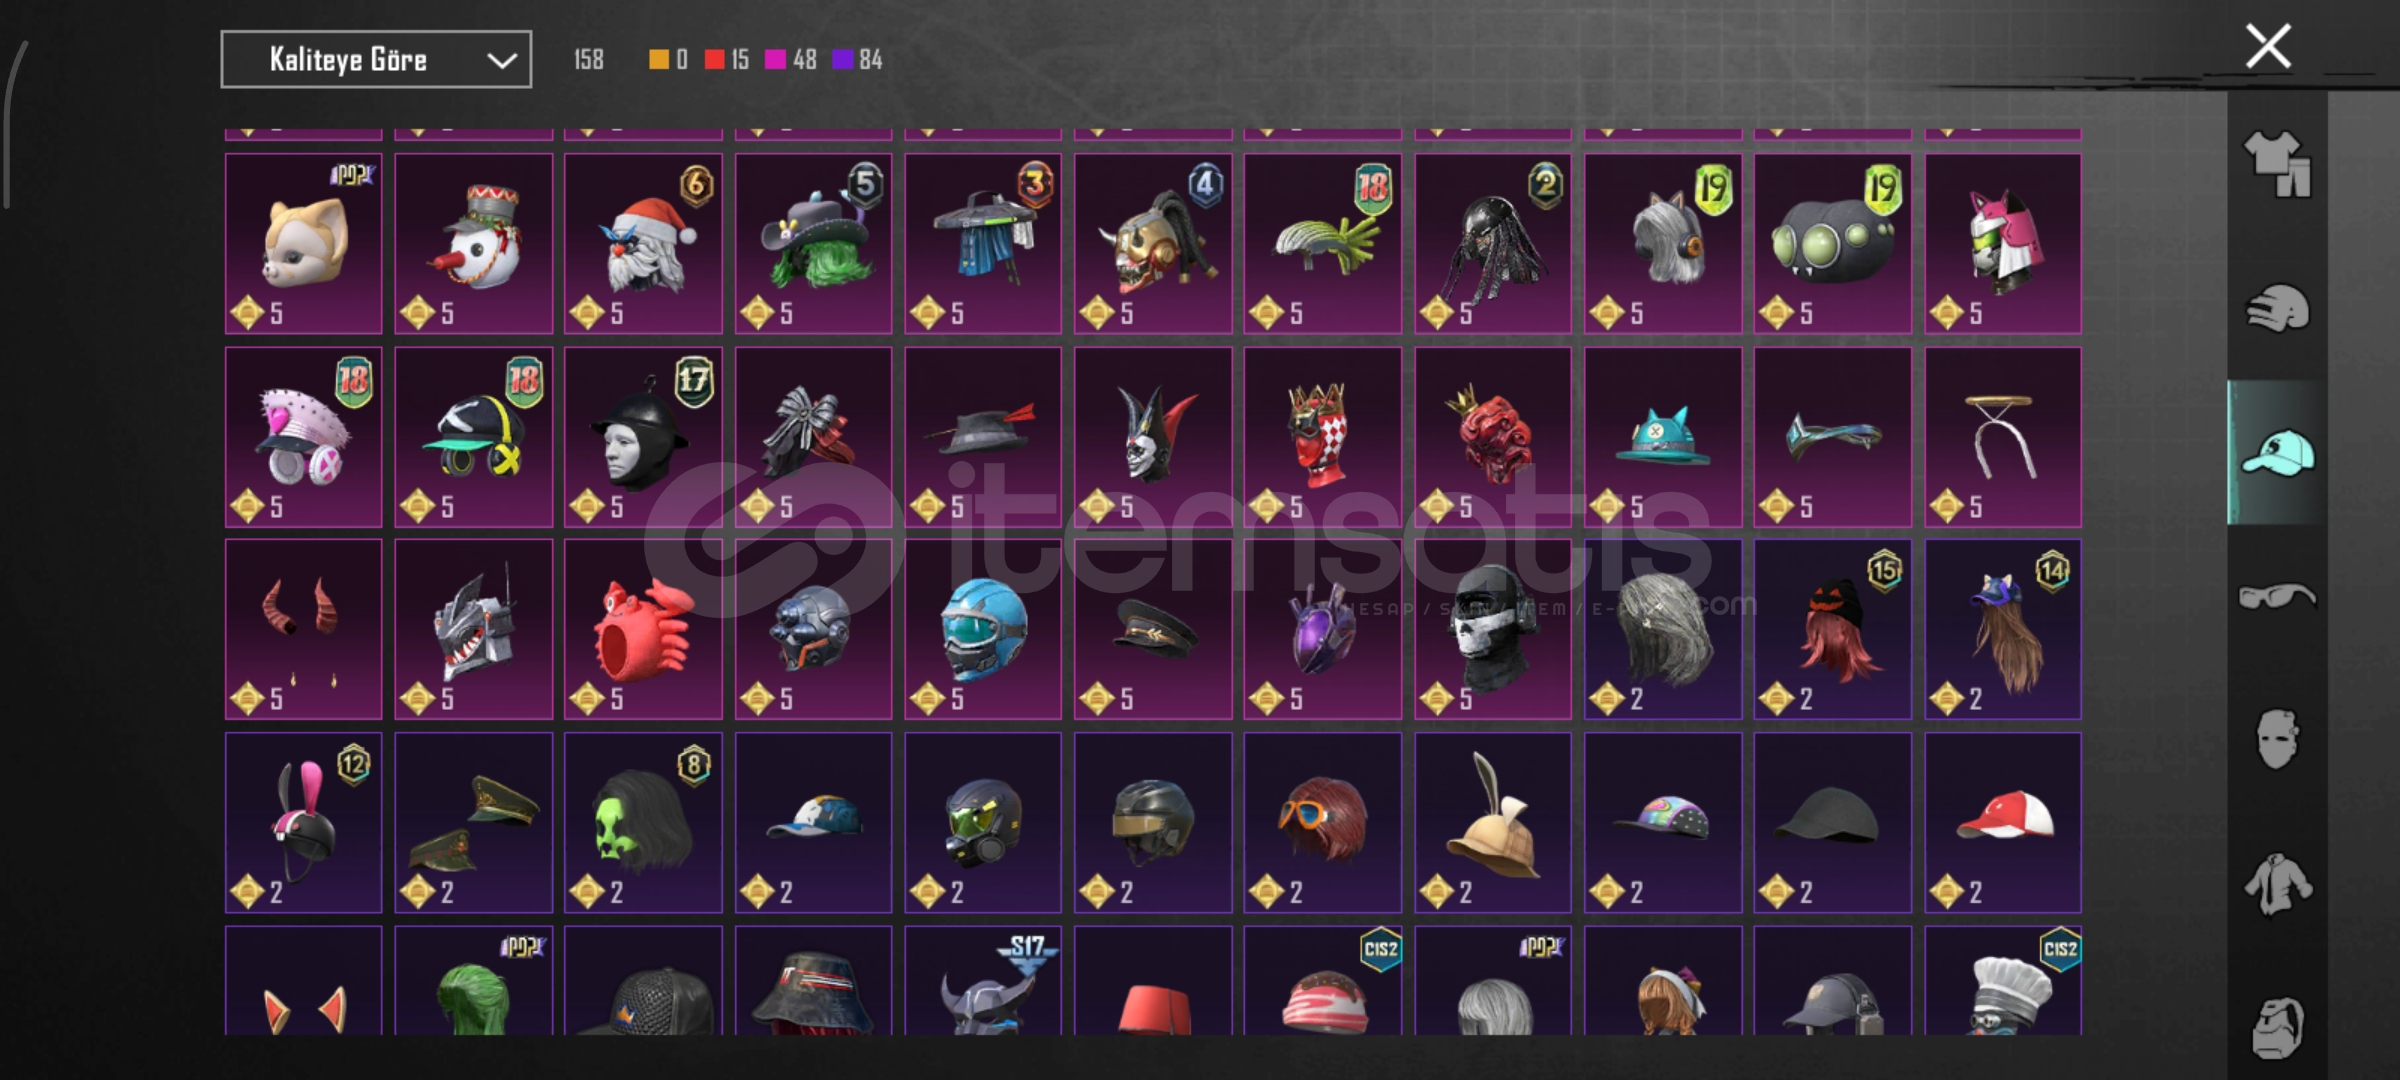Select the red and white baseball cap

[x=2003, y=822]
